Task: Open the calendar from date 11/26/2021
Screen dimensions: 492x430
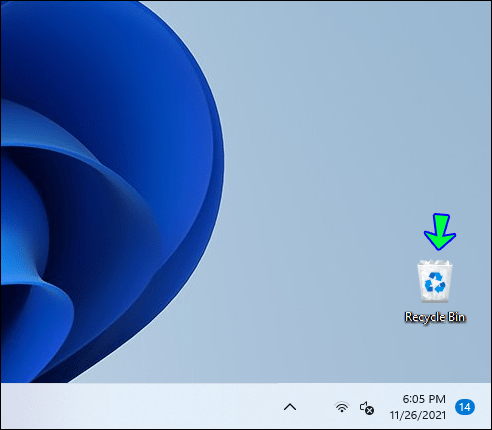Action: tap(418, 415)
